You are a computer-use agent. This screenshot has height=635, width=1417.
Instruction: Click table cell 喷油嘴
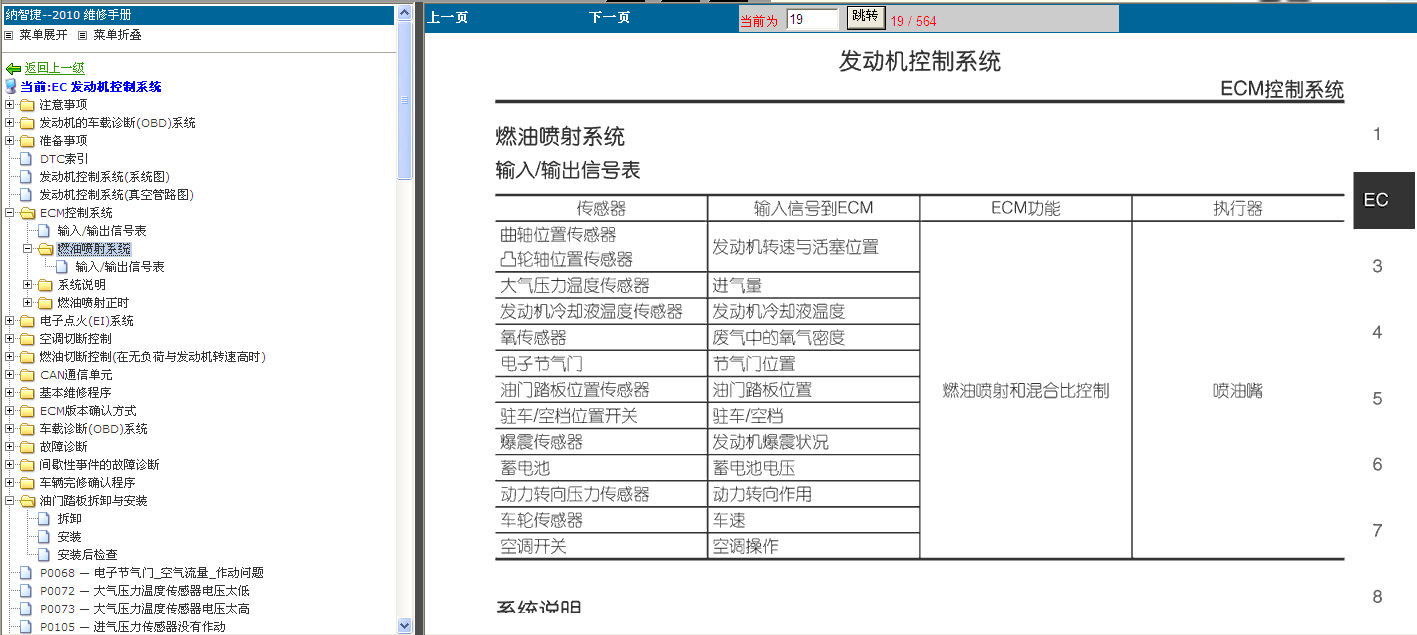click(1238, 391)
